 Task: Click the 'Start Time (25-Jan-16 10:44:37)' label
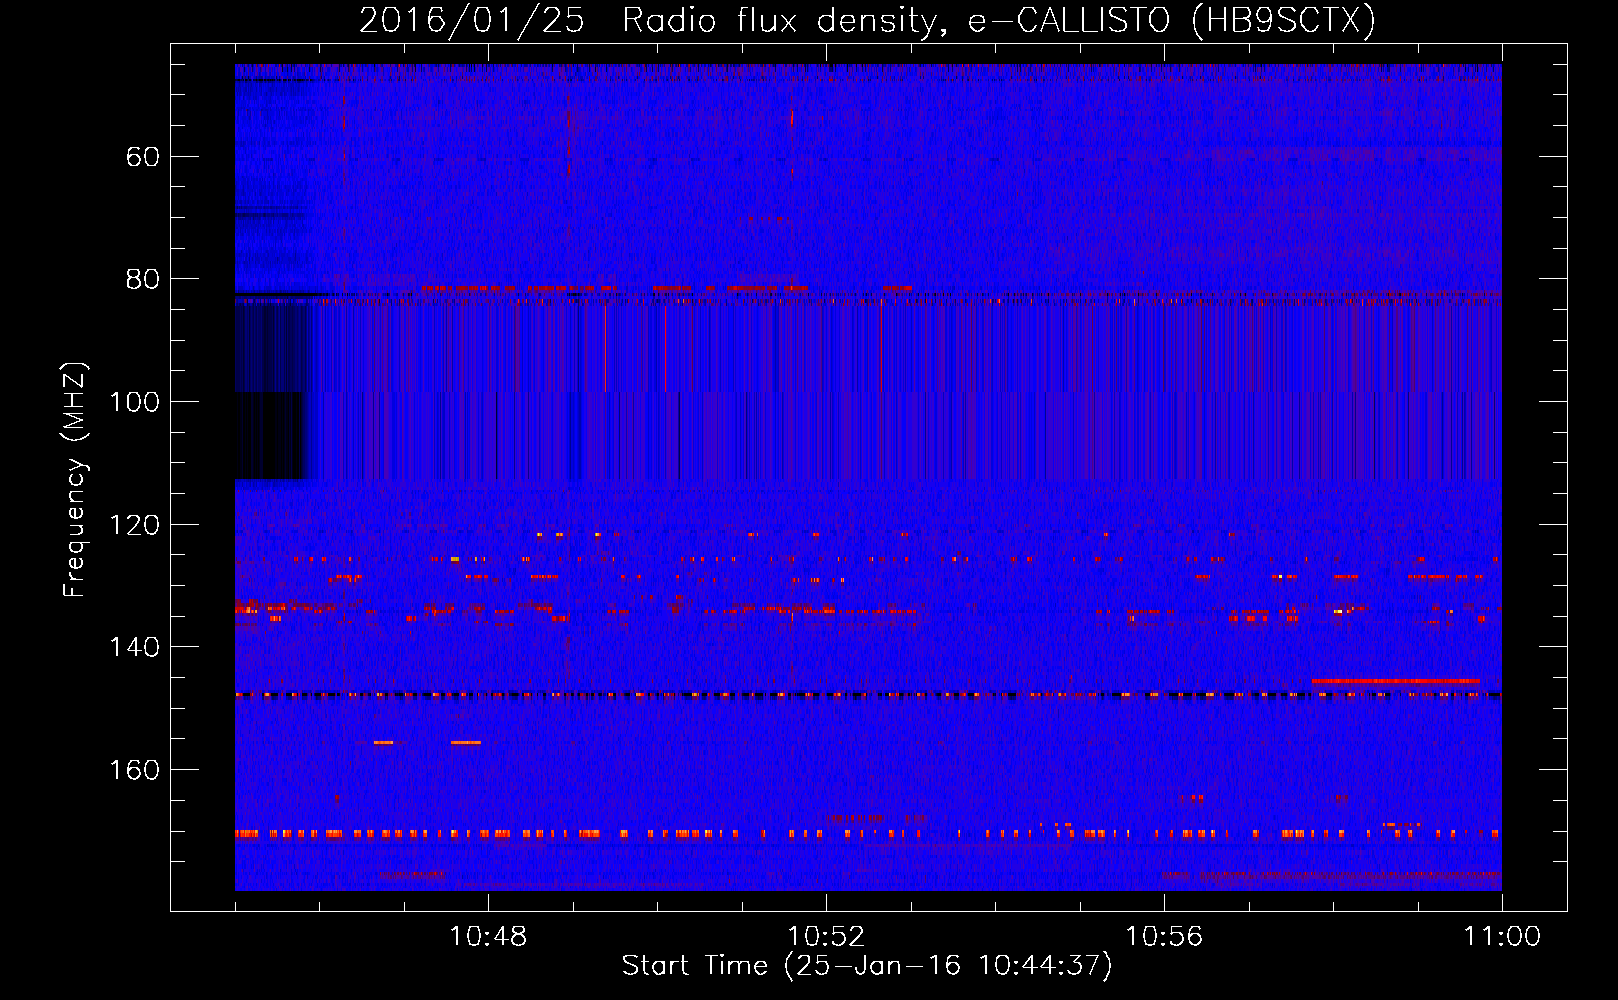pos(867,966)
